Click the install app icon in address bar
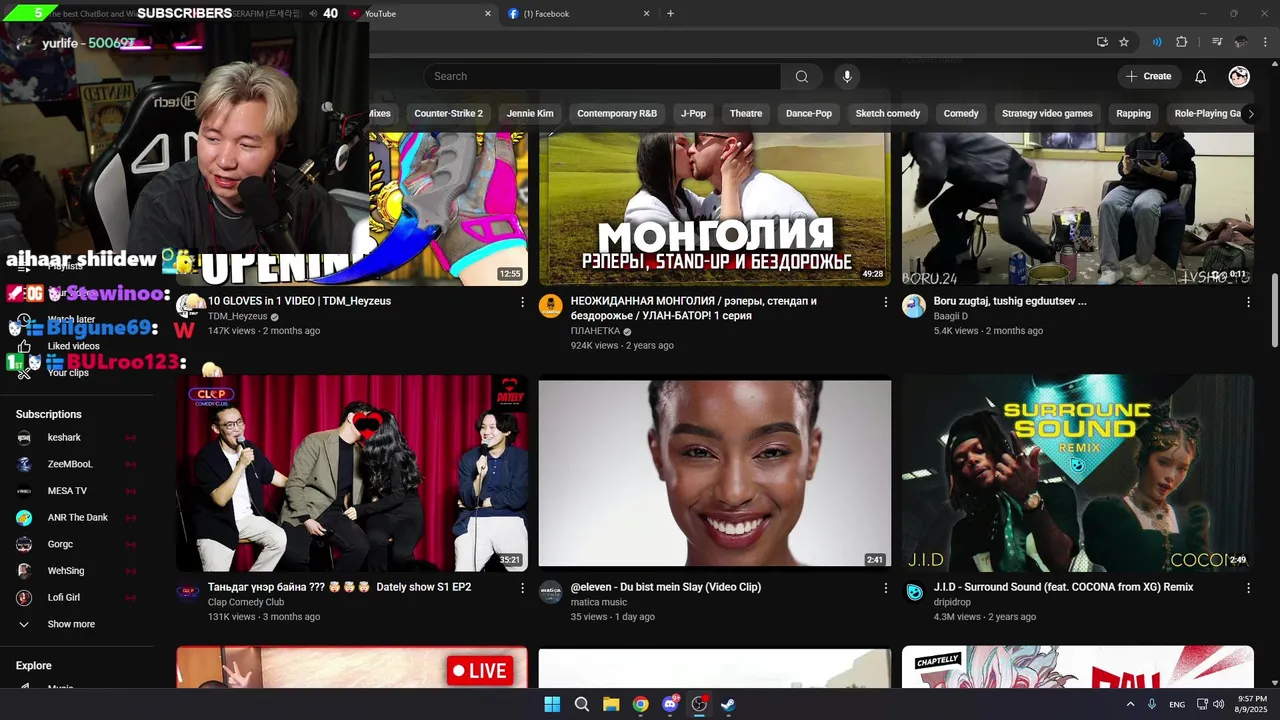The height and width of the screenshot is (720, 1280). point(1102,42)
